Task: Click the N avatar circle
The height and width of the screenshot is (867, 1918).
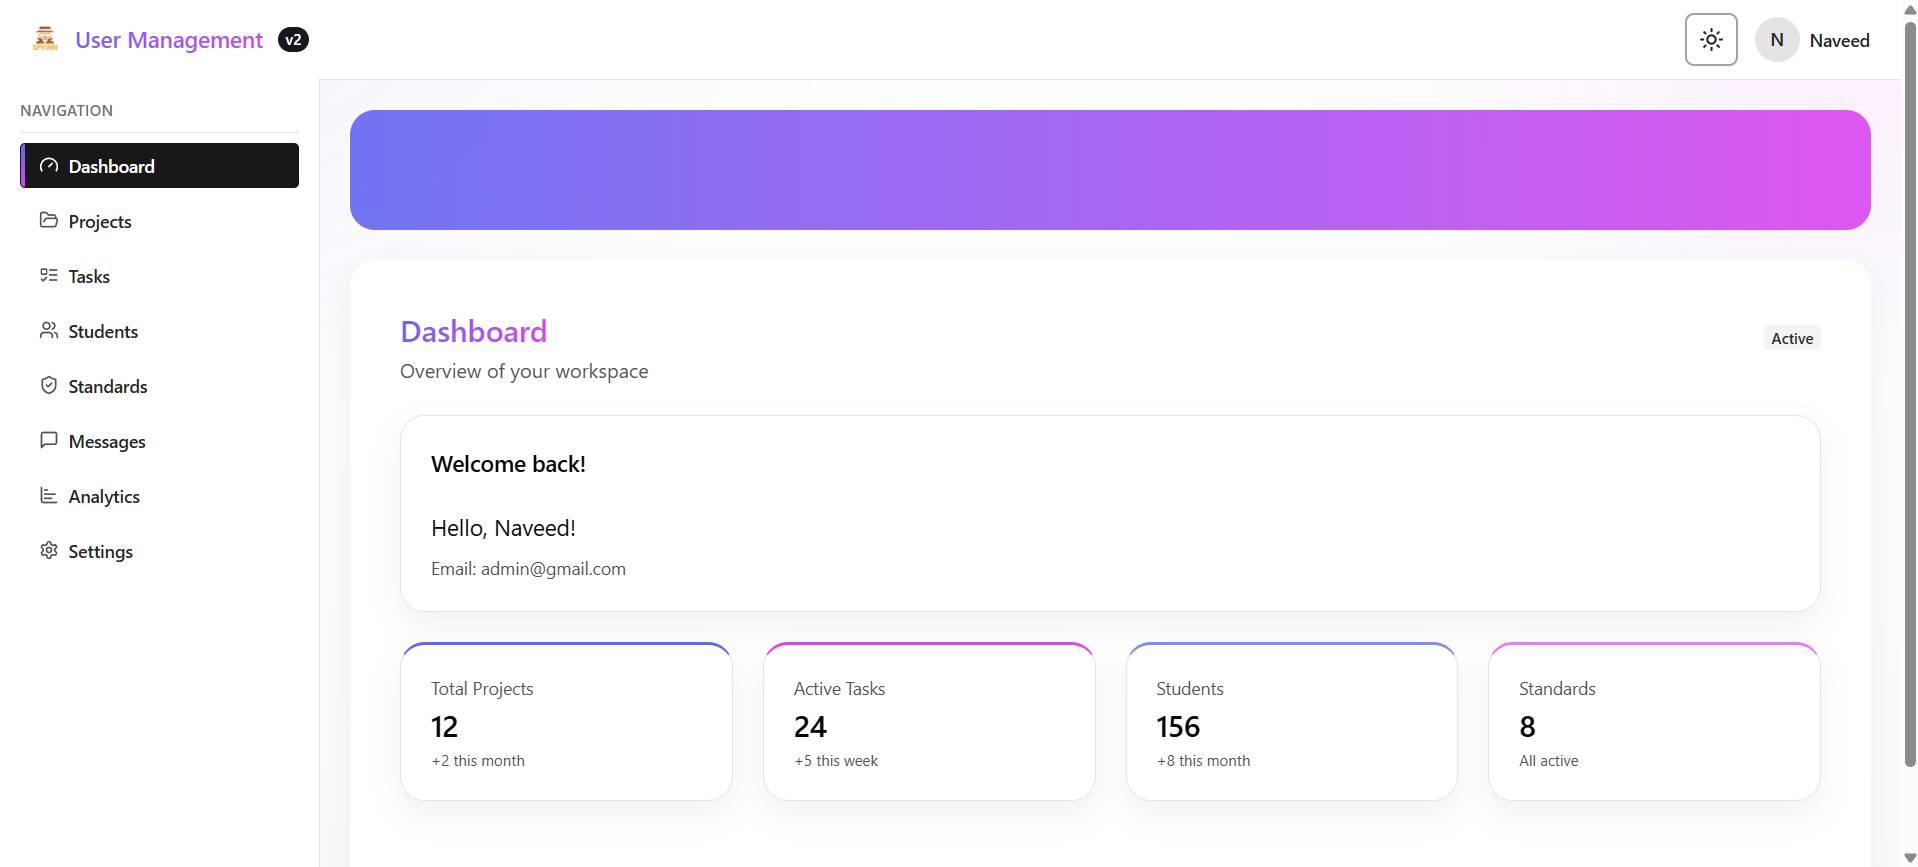Action: pyautogui.click(x=1776, y=39)
